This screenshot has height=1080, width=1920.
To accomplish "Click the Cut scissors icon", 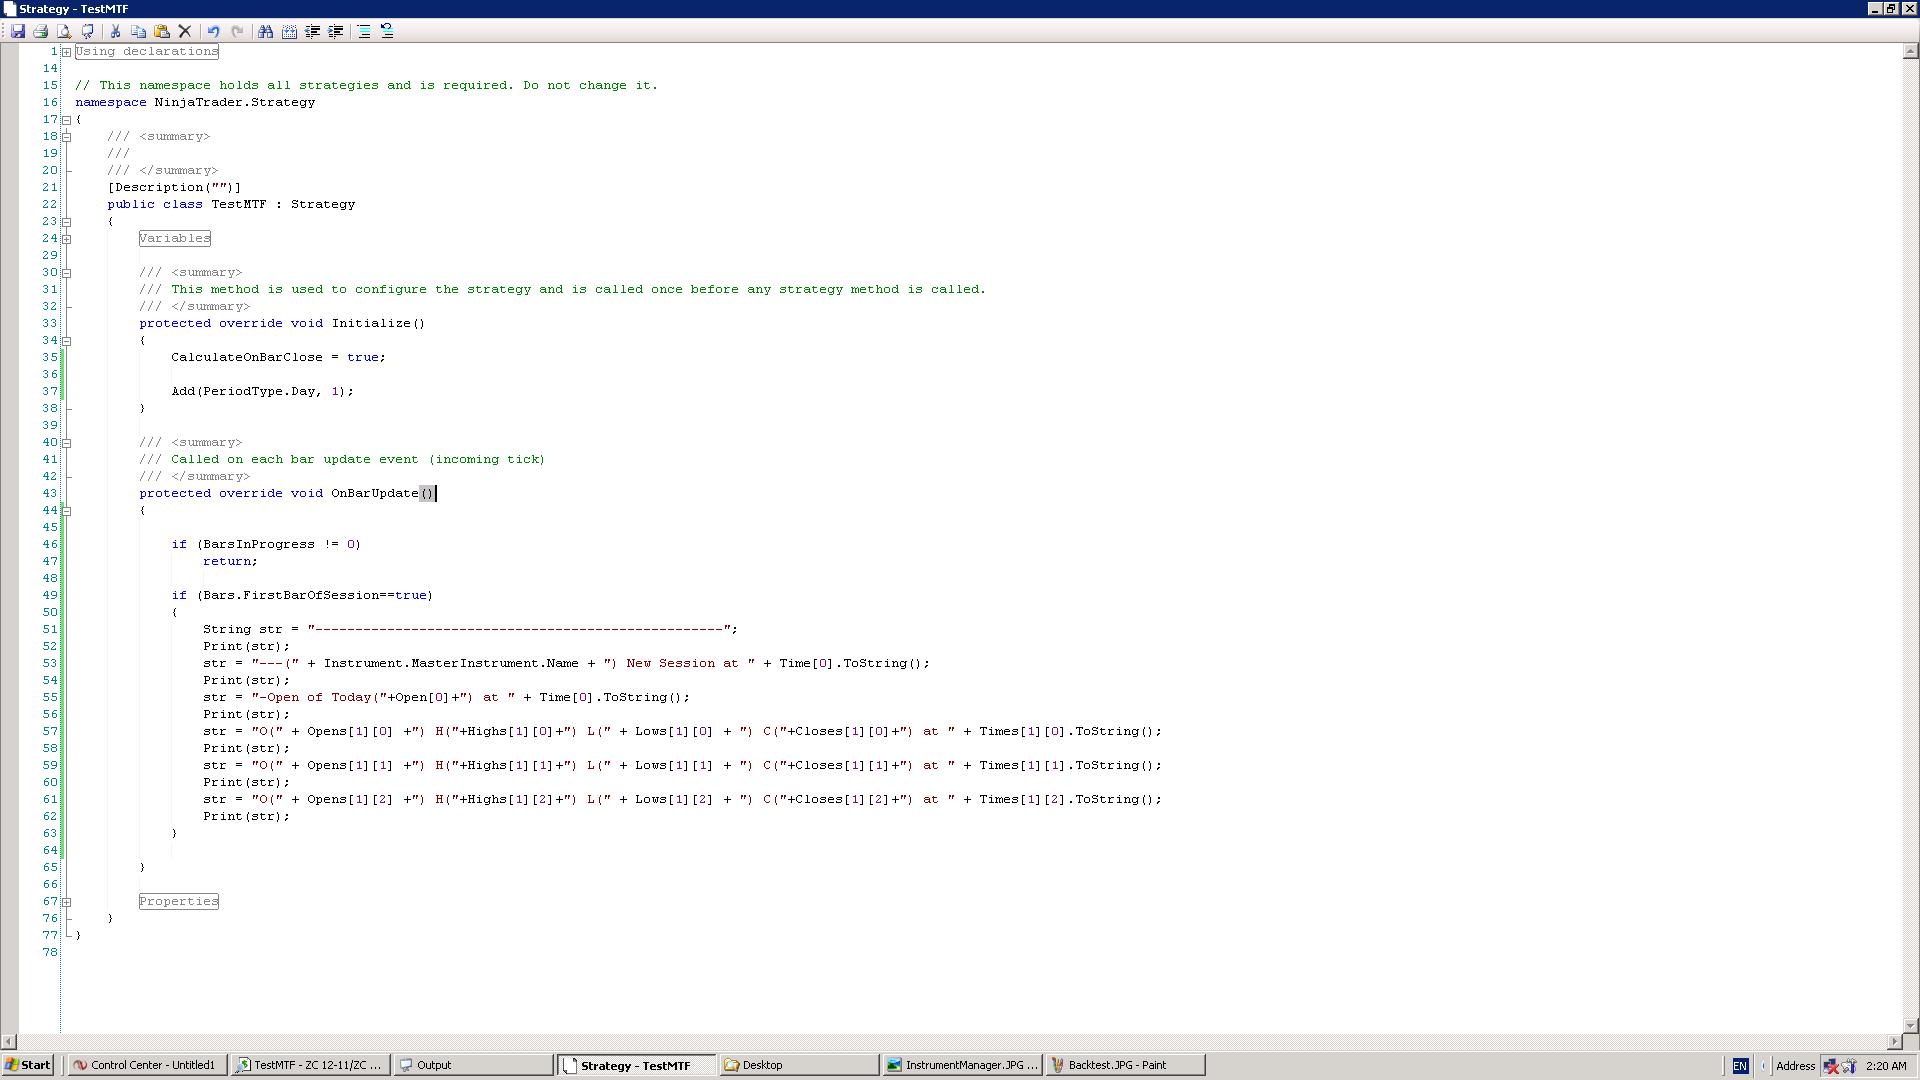I will [115, 31].
